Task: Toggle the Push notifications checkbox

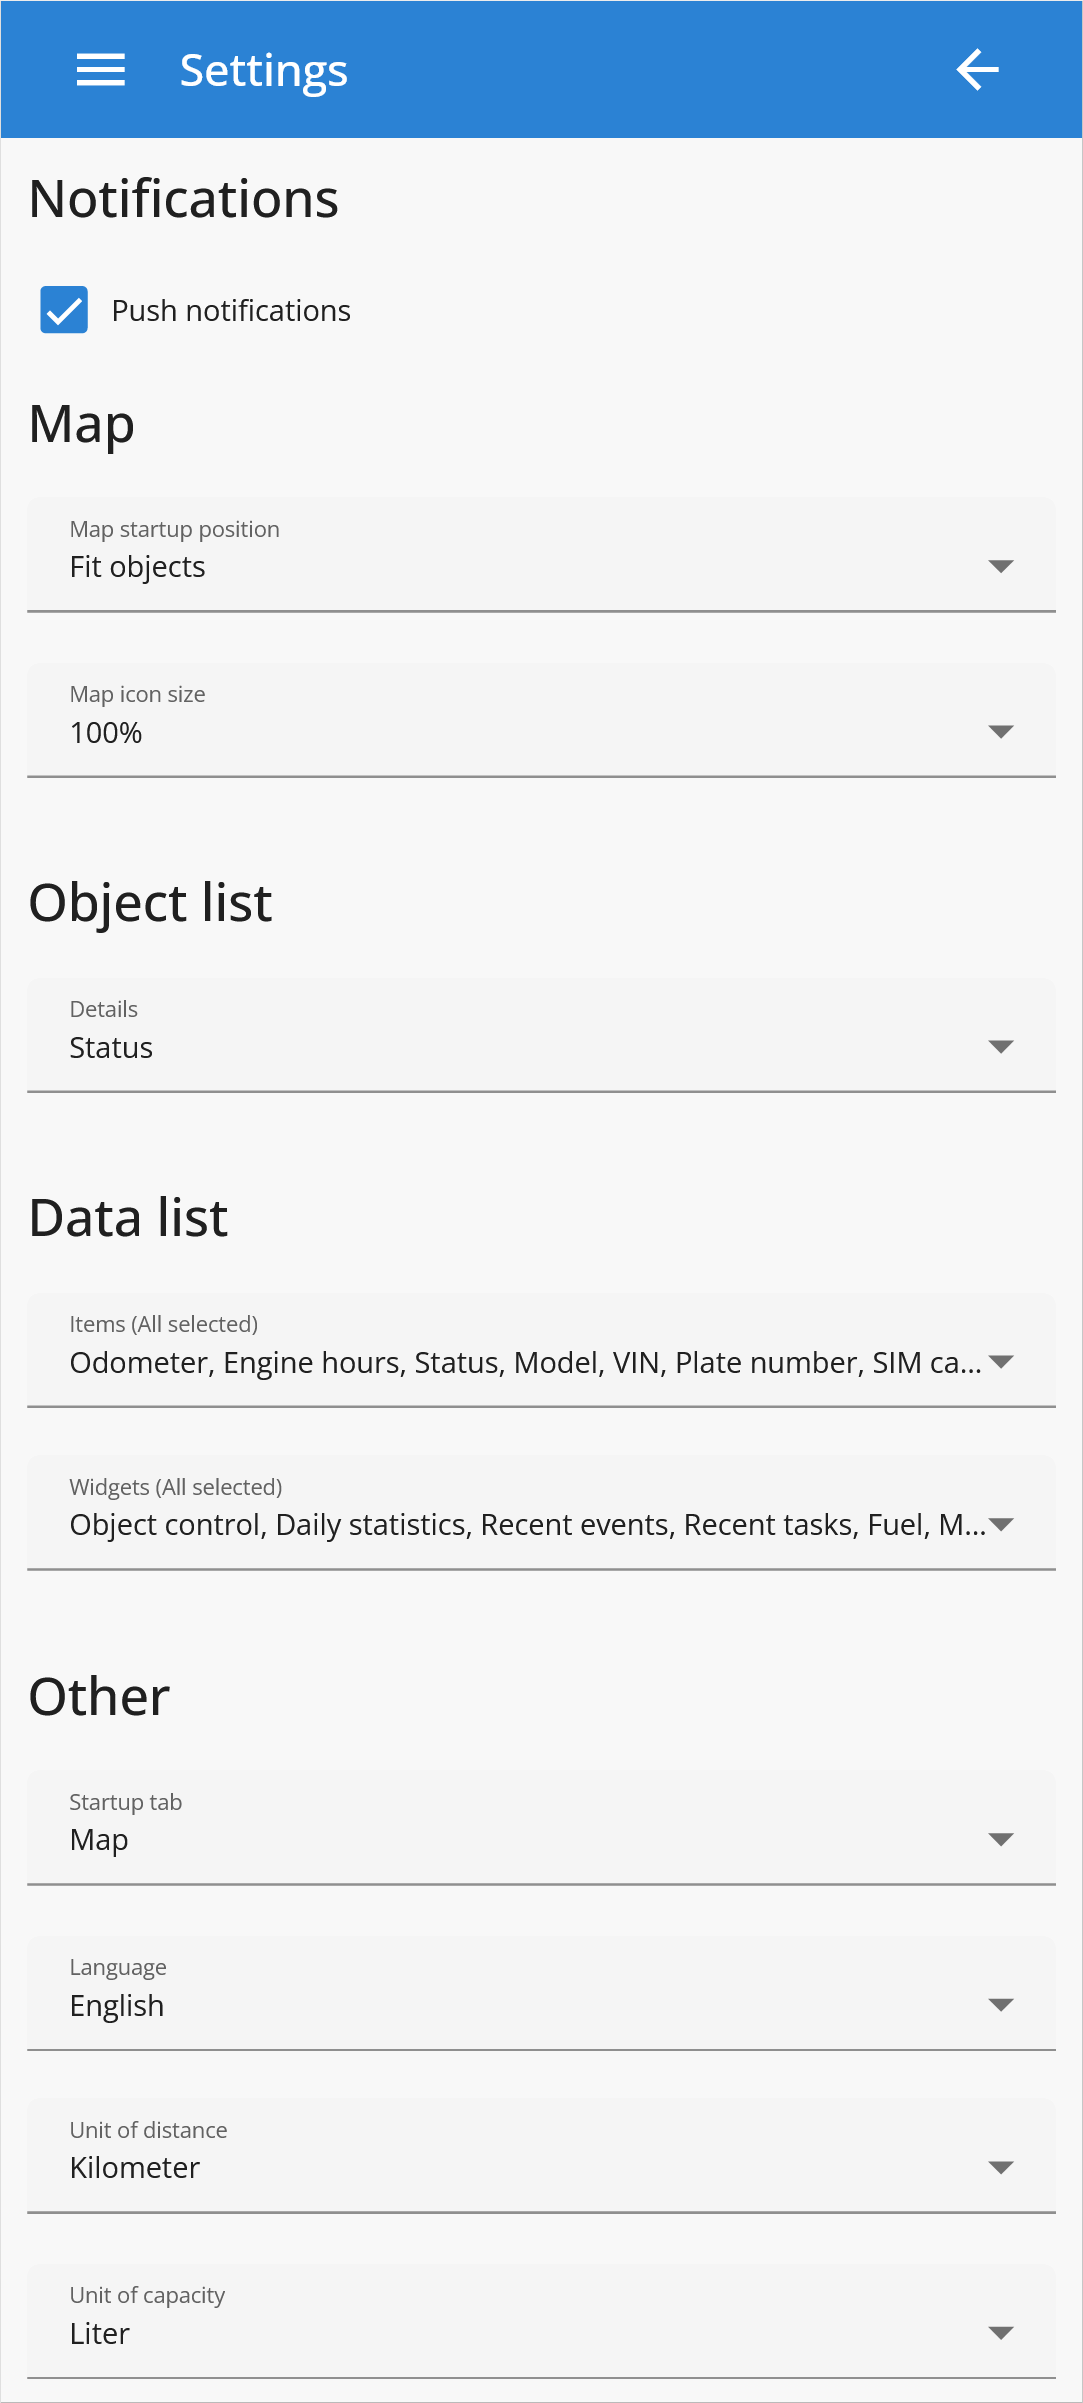Action: point(64,310)
